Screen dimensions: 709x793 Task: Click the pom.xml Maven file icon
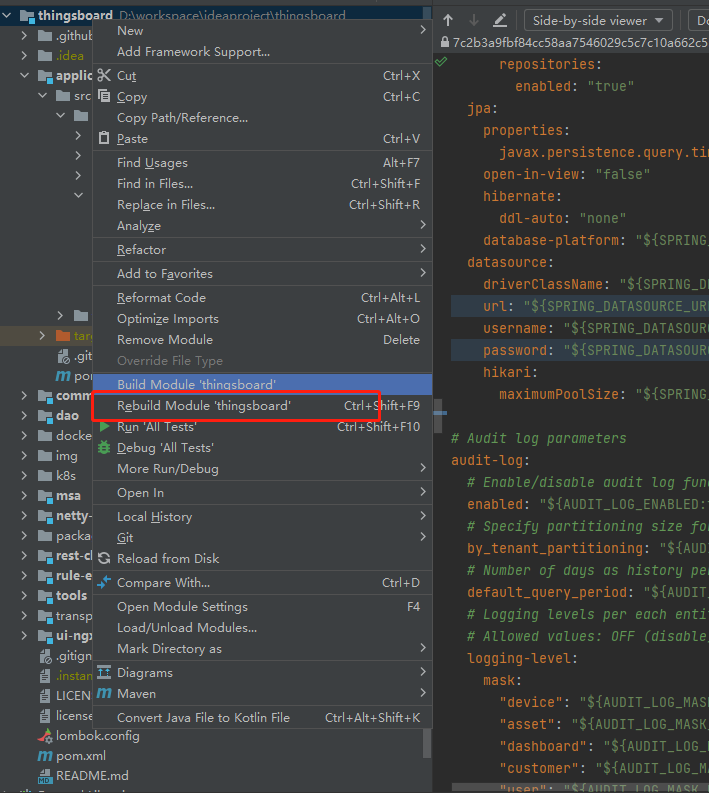[x=45, y=756]
